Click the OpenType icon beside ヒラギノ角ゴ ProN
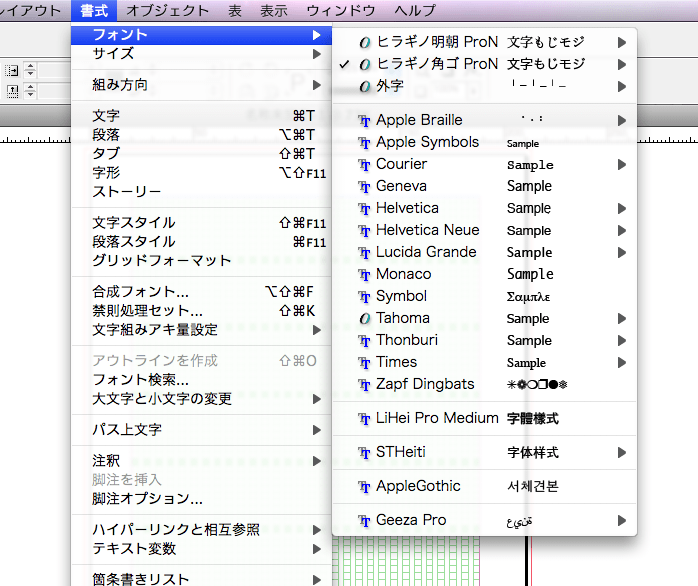Image resolution: width=698 pixels, height=586 pixels. [x=365, y=65]
